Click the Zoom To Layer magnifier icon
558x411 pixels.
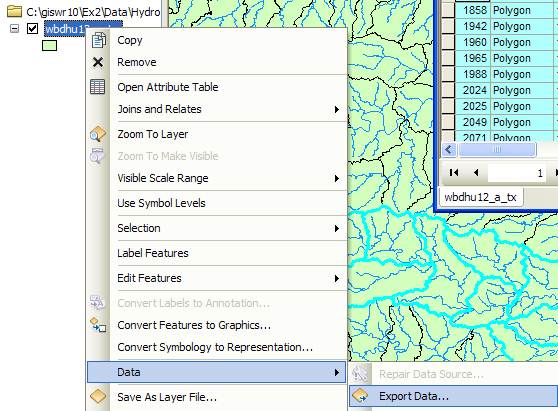pos(98,134)
